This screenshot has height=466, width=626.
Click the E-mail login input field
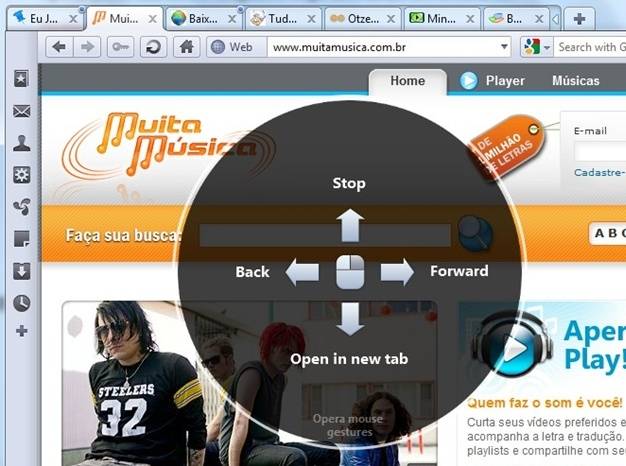coord(600,152)
